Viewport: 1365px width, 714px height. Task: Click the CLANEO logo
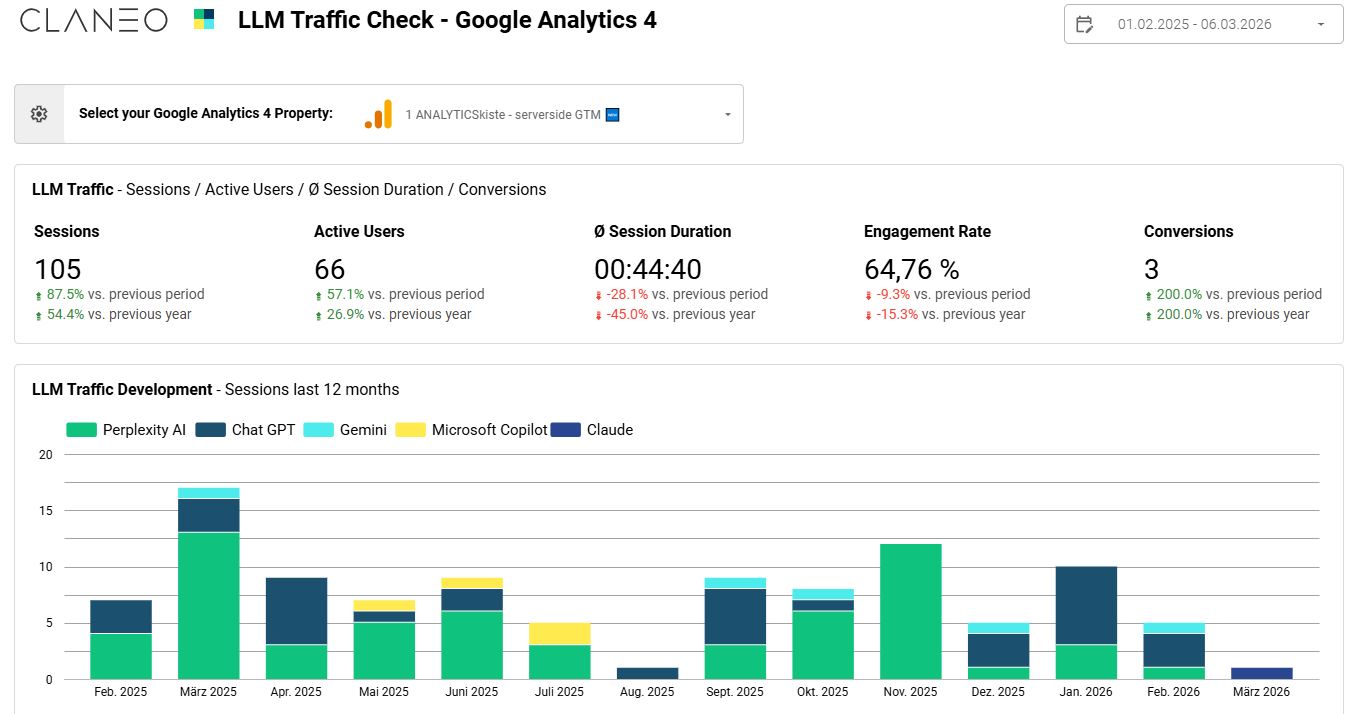[x=92, y=19]
